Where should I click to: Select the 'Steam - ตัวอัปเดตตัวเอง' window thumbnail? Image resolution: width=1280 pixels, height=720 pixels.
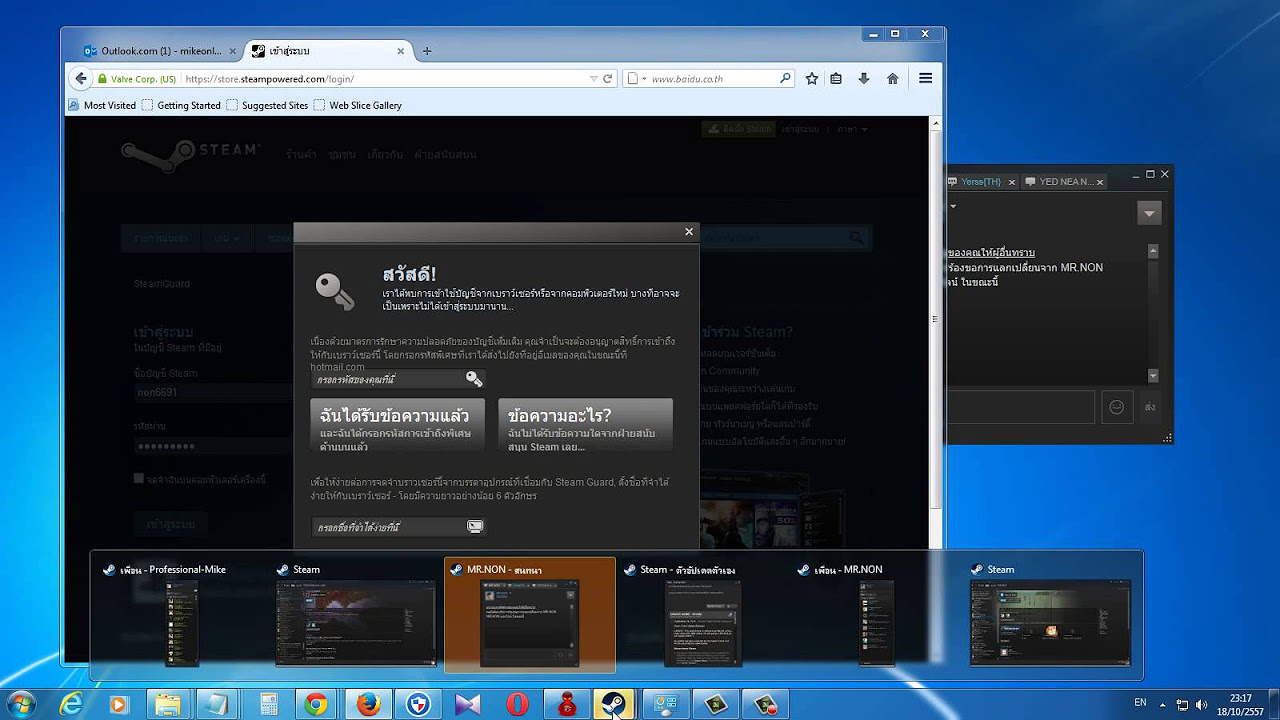click(703, 614)
